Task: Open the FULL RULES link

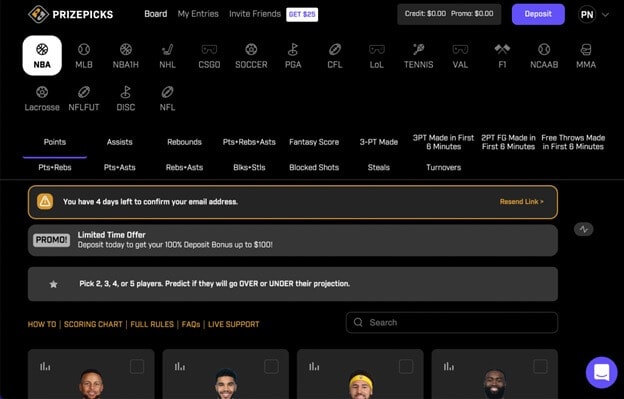Action: click(x=152, y=324)
